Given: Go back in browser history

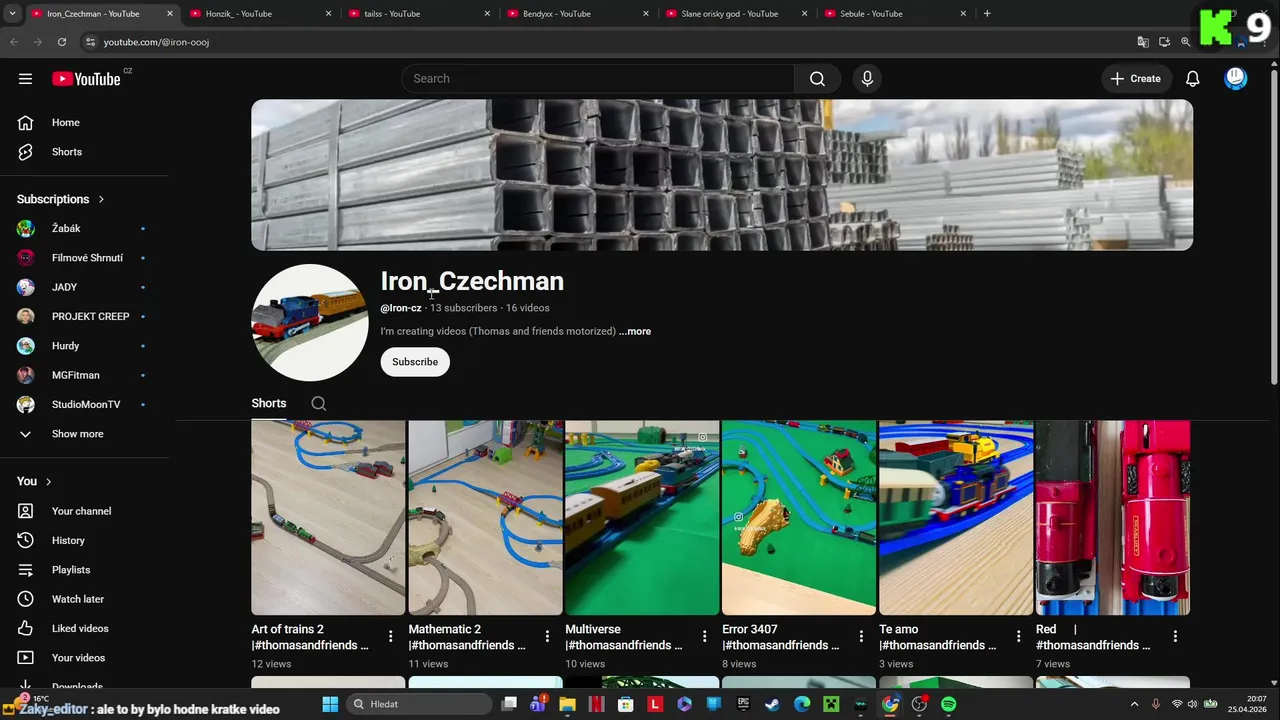Looking at the screenshot, I should pyautogui.click(x=14, y=42).
